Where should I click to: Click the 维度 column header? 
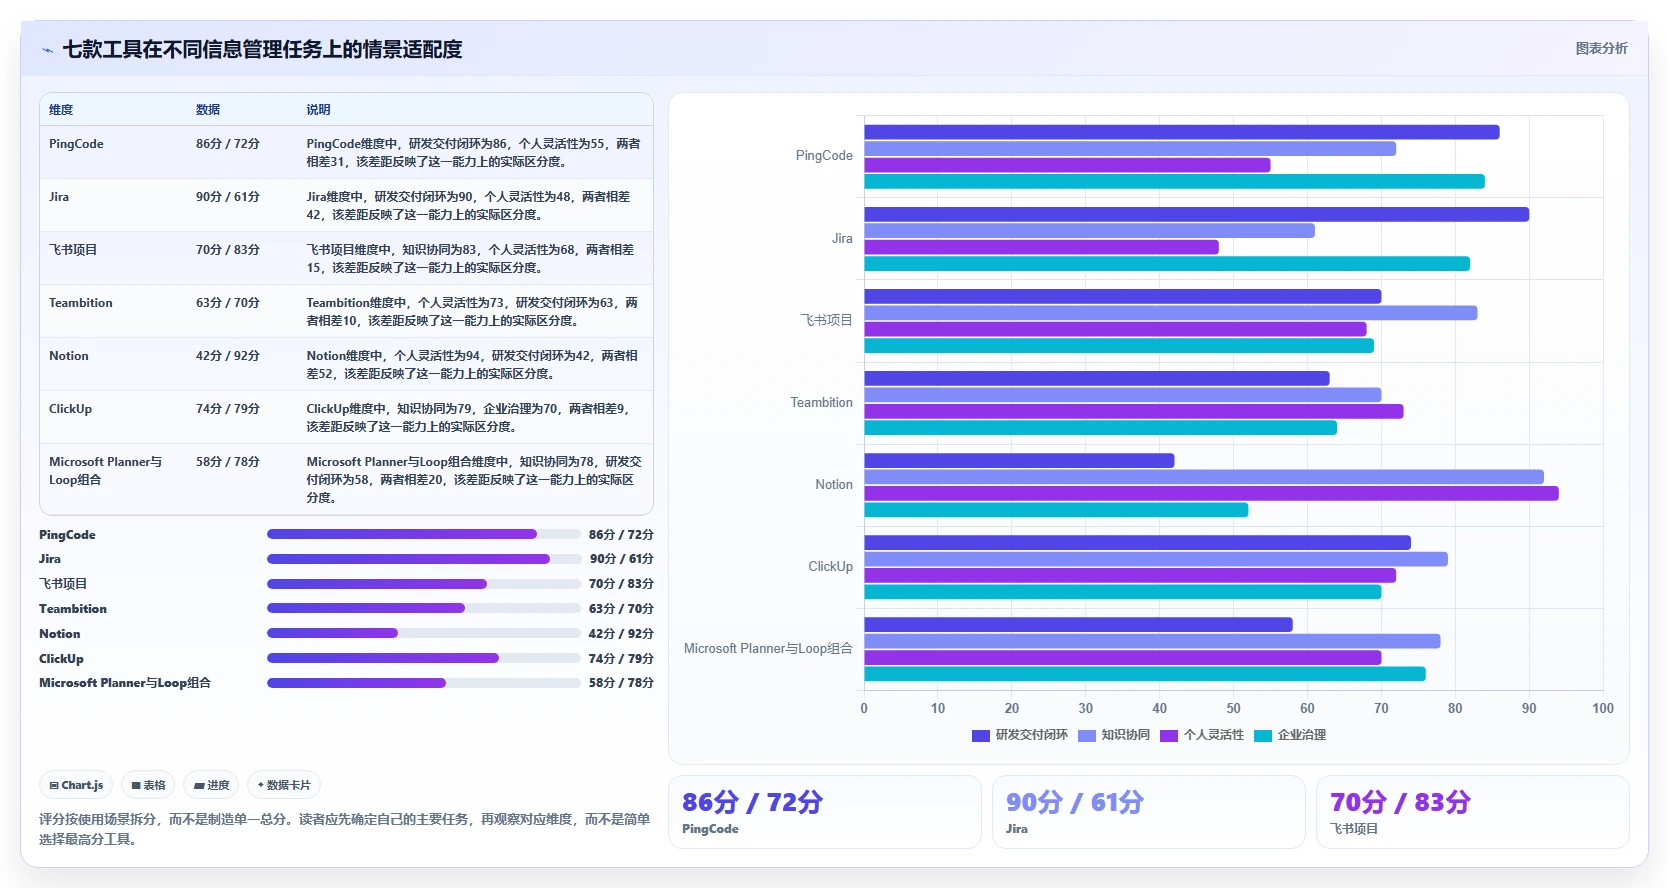pos(61,110)
